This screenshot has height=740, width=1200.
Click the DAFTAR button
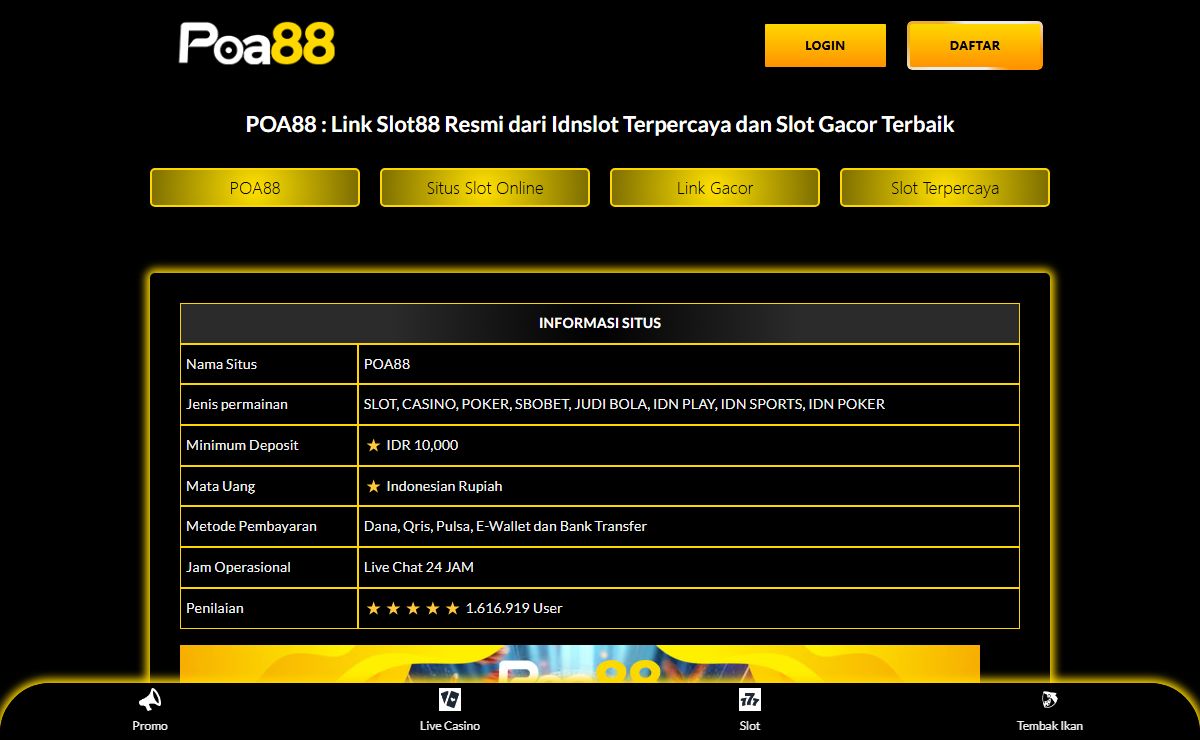pos(975,46)
